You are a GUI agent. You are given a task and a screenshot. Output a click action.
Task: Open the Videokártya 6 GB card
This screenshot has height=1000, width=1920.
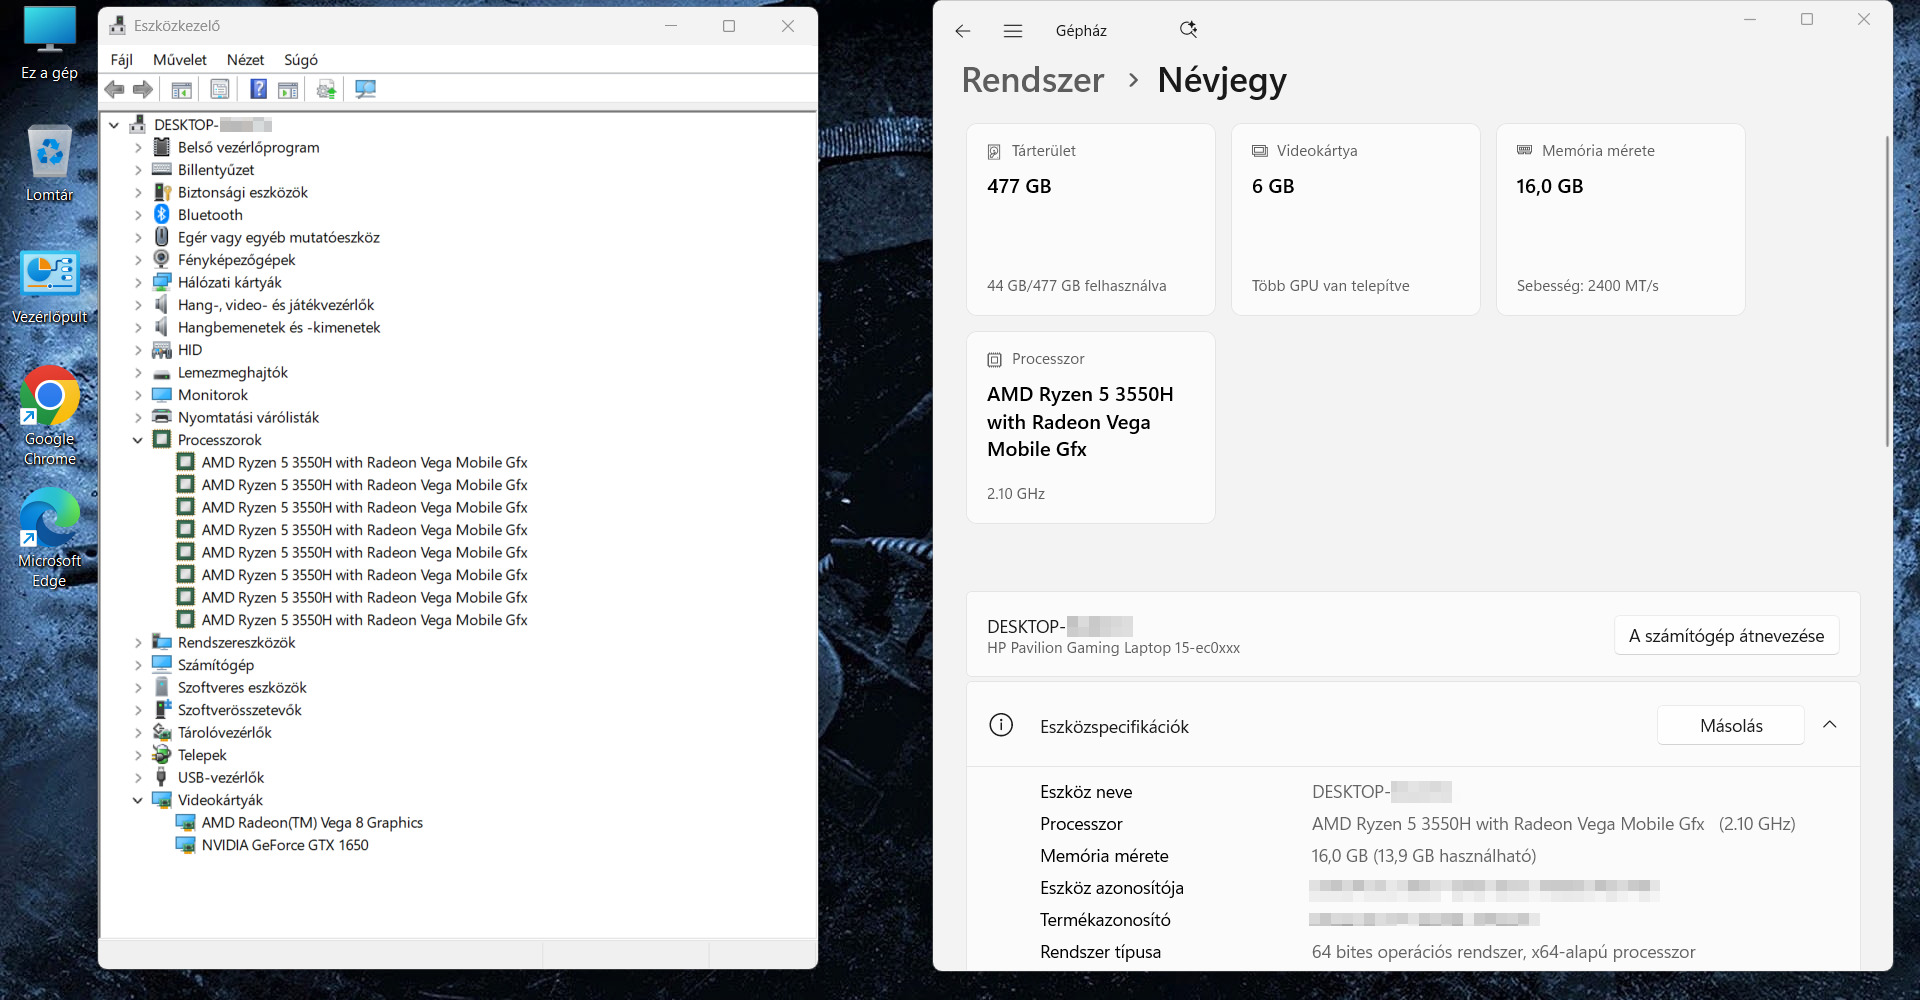tap(1356, 220)
